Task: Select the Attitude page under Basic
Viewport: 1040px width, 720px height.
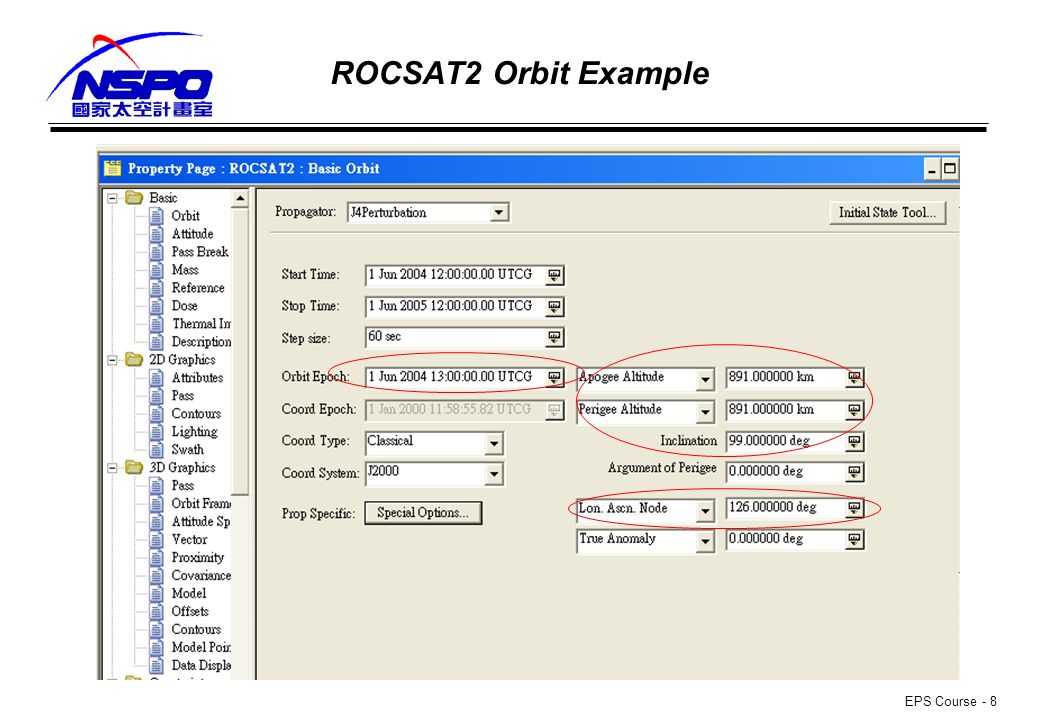Action: [192, 234]
